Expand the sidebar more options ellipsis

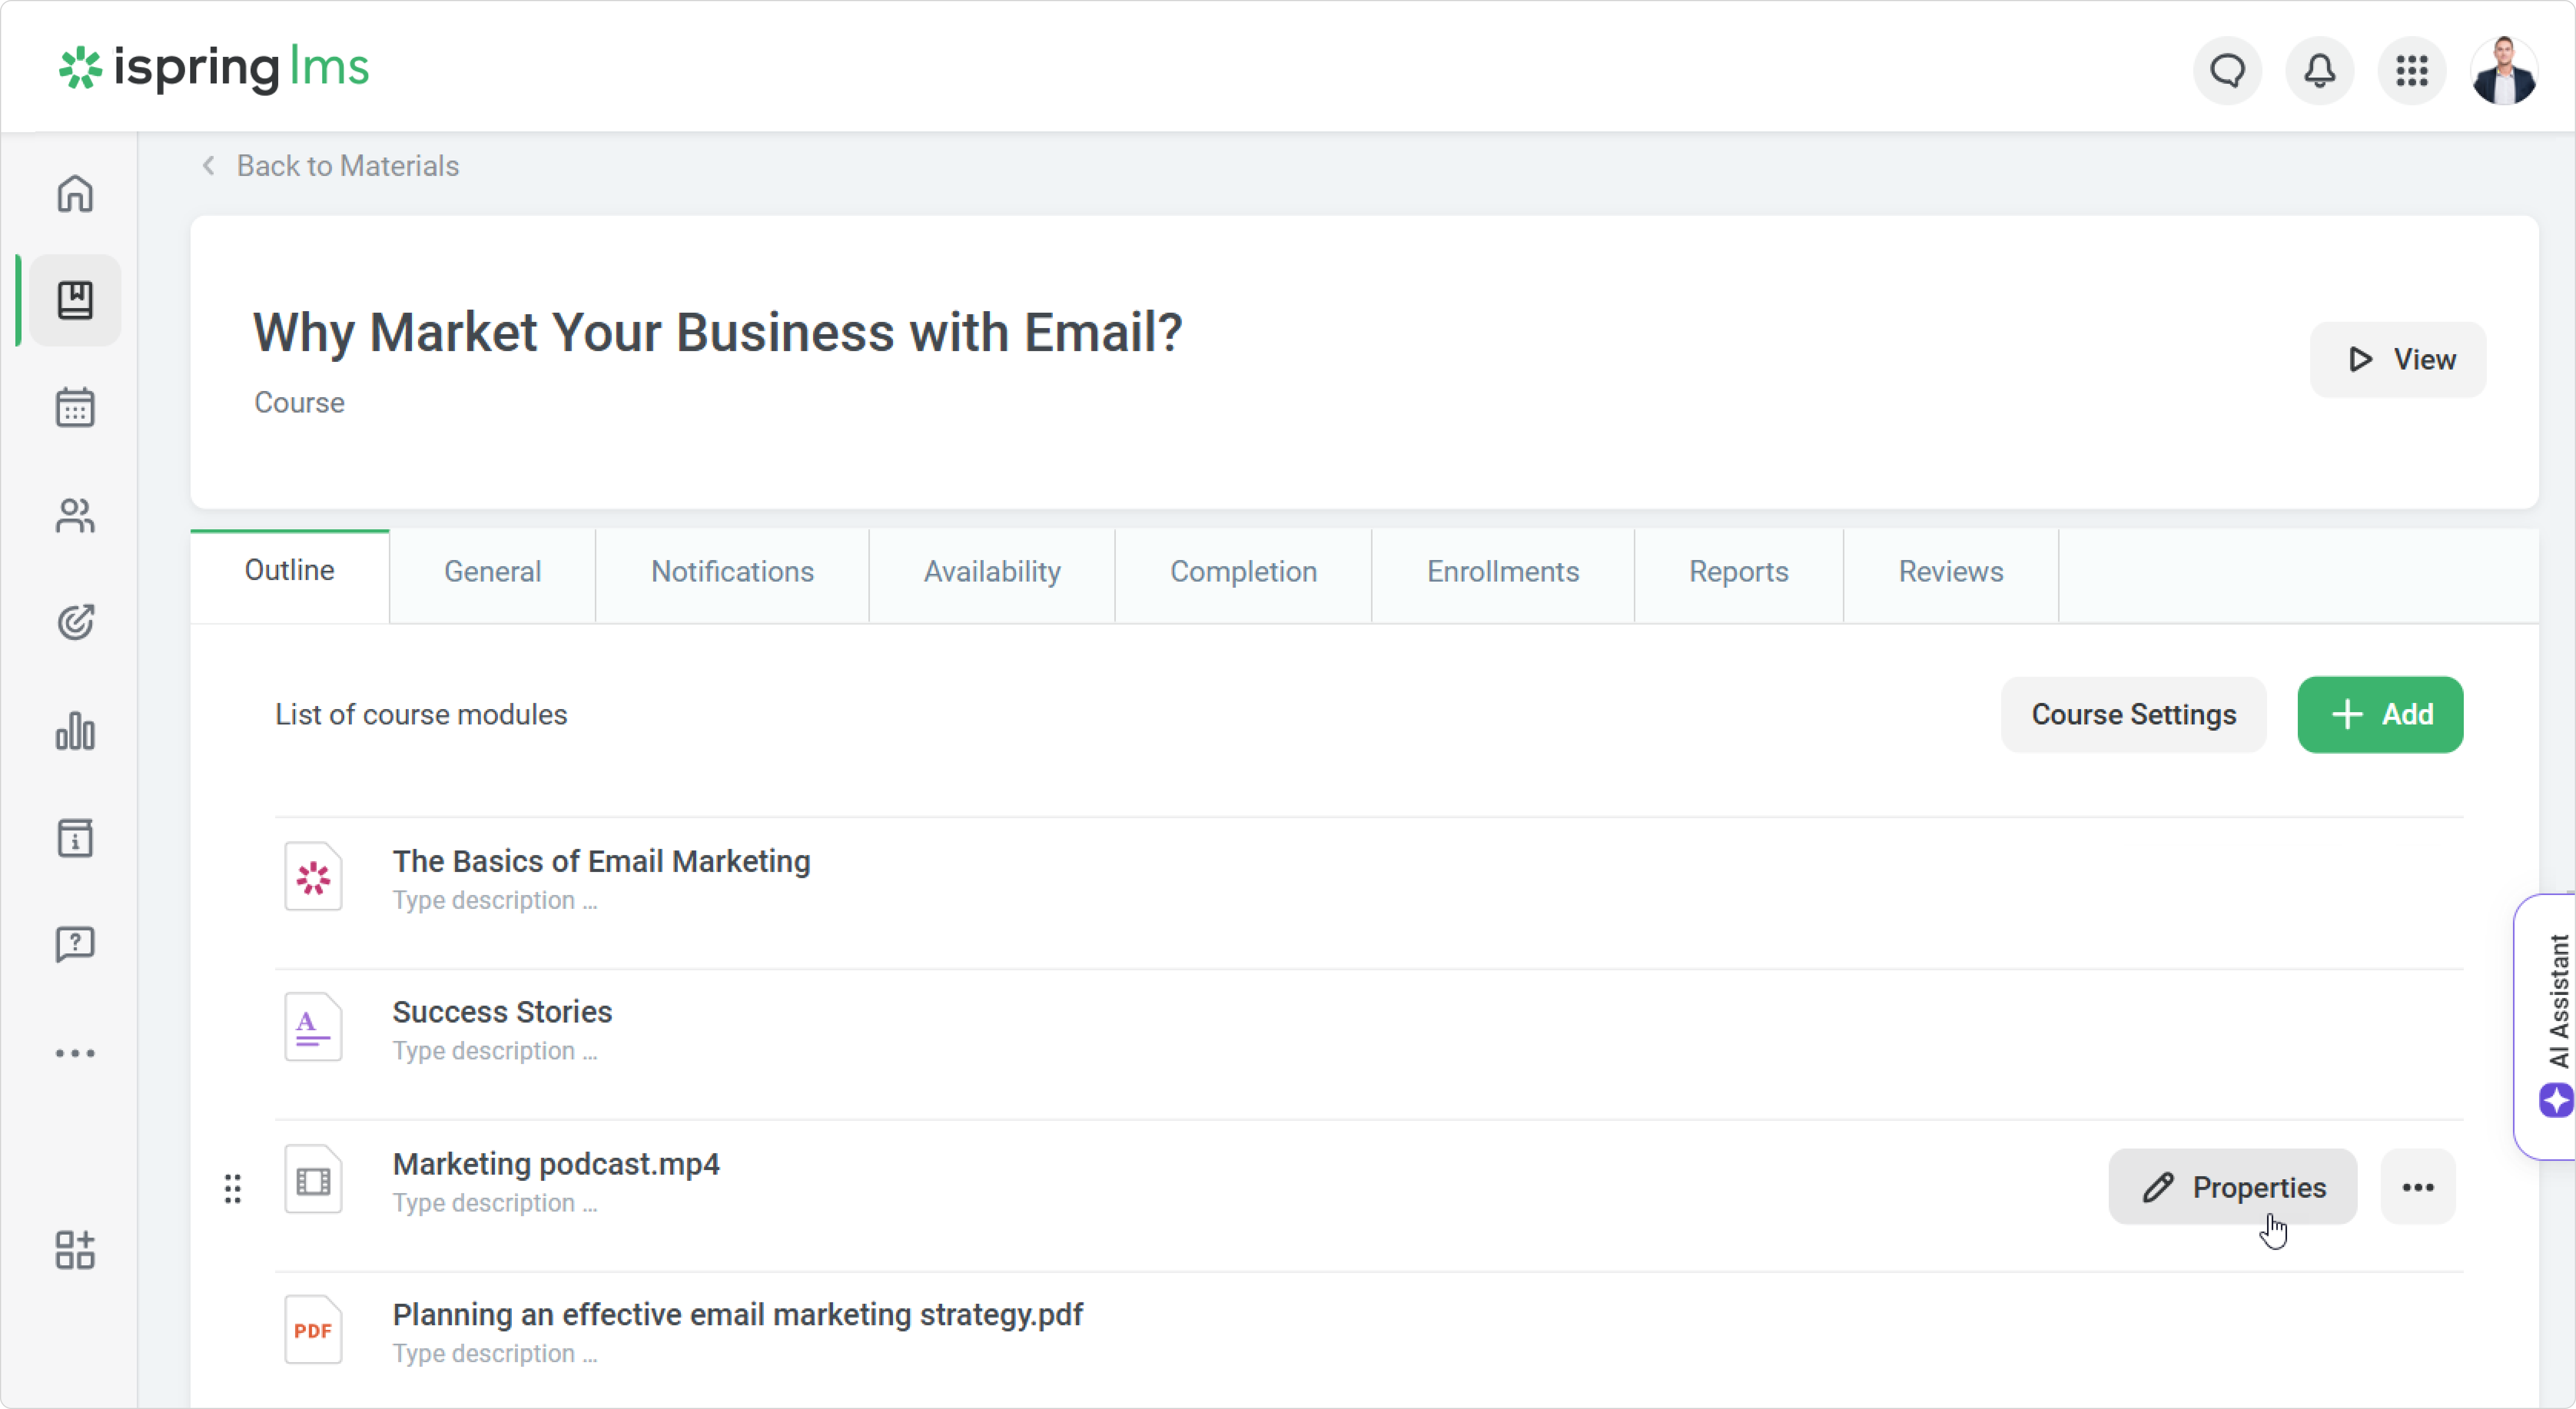[75, 1053]
